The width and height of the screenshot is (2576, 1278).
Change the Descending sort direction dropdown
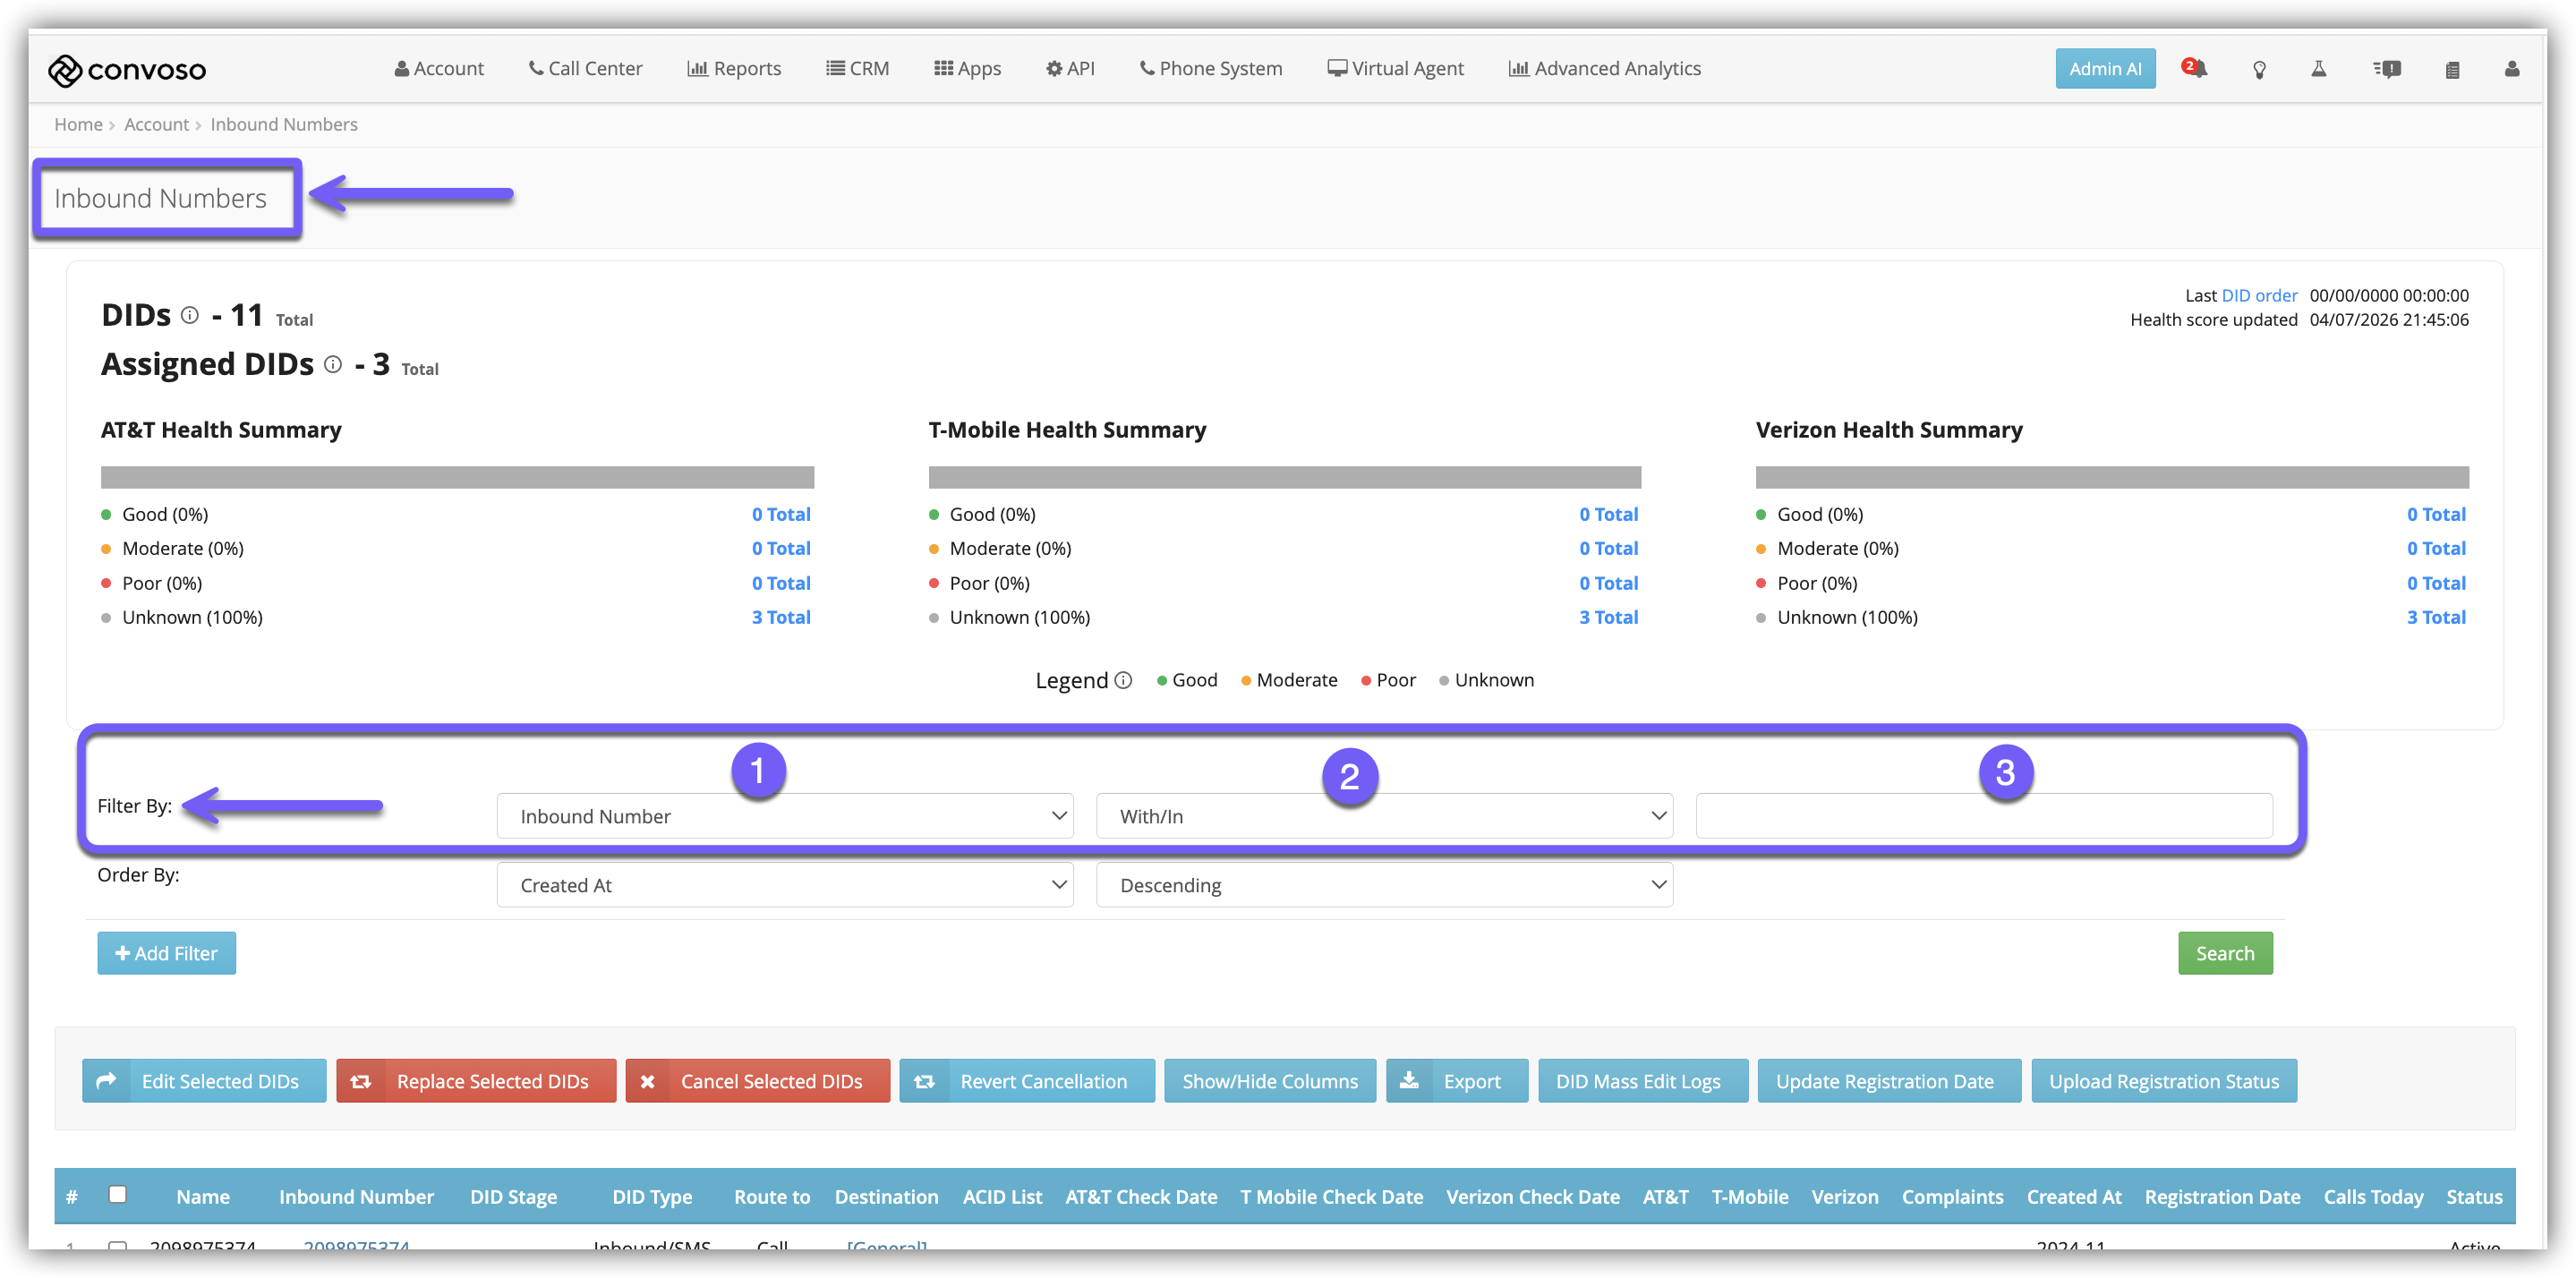(1384, 885)
